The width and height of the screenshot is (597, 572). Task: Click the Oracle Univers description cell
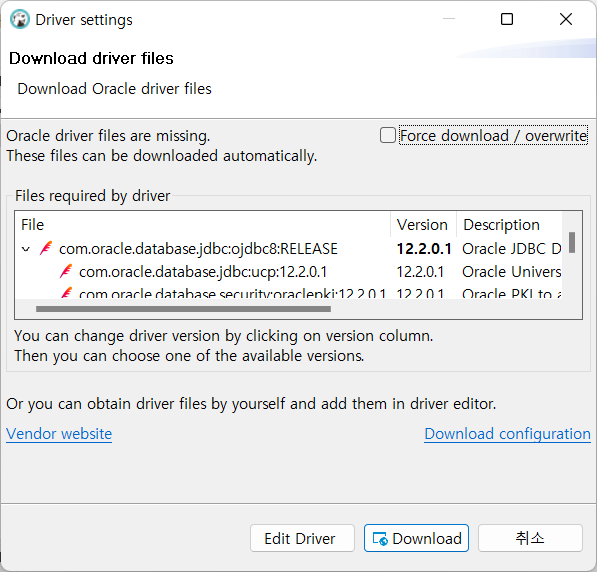pos(511,272)
